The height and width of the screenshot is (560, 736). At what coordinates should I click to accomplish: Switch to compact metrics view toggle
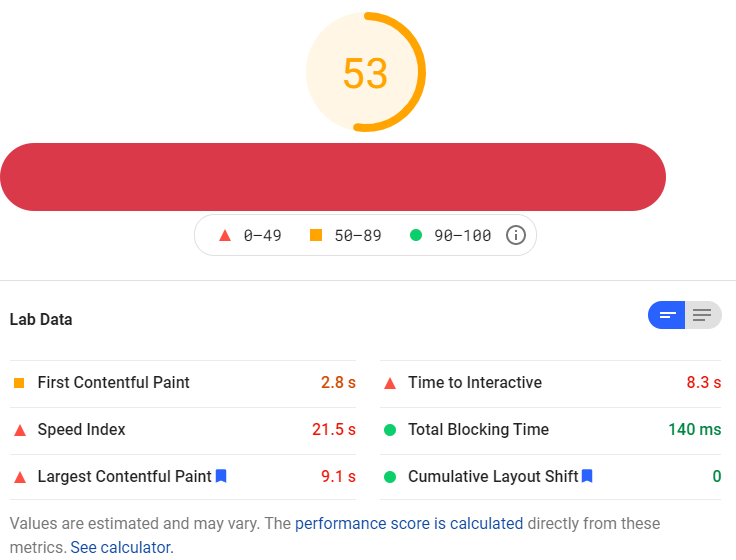click(667, 315)
